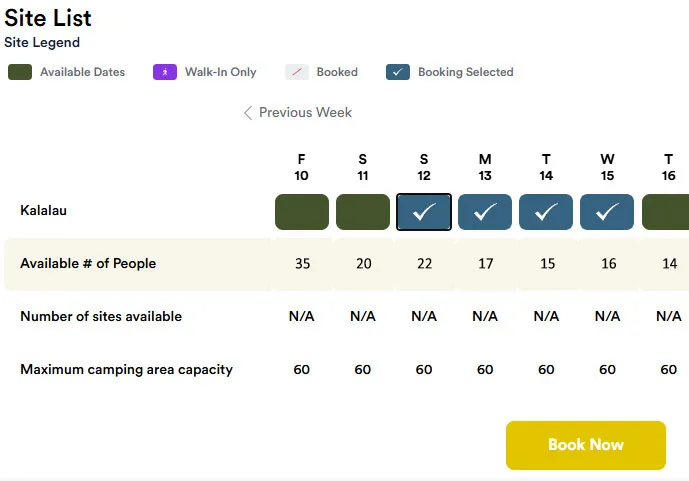Click the Wednesday 15 column header
689x481 pixels.
[x=607, y=167]
